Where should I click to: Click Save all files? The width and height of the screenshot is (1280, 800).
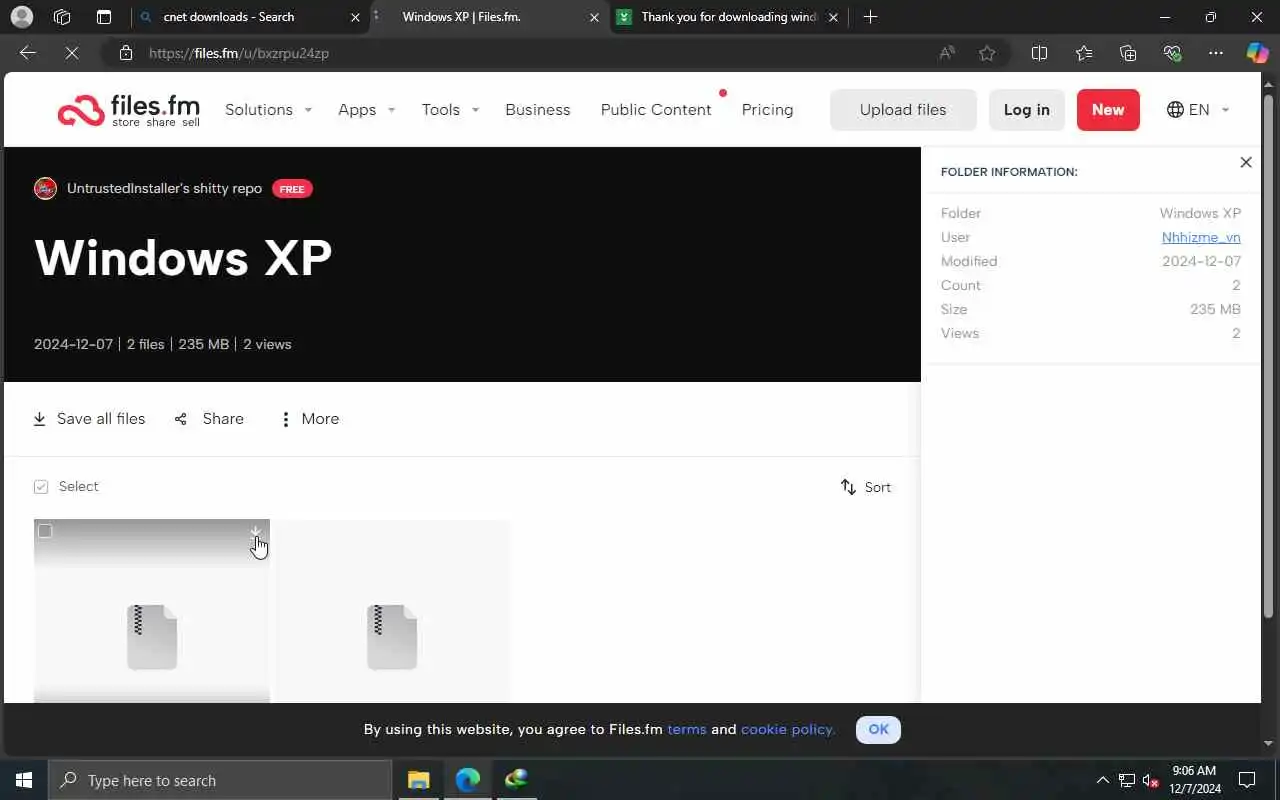(89, 419)
